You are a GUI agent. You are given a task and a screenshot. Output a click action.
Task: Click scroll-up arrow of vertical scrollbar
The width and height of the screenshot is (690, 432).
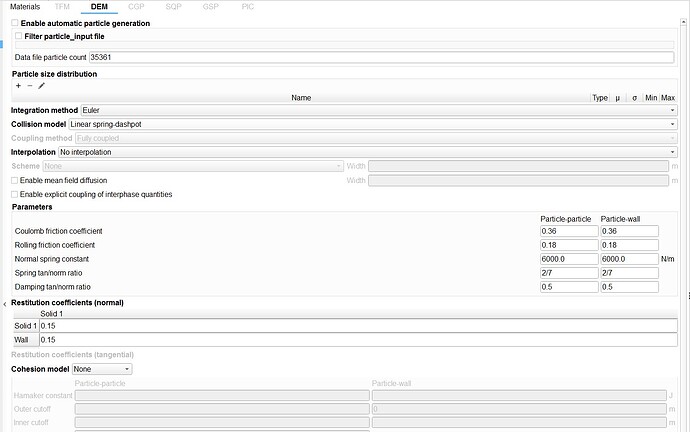pos(683,22)
